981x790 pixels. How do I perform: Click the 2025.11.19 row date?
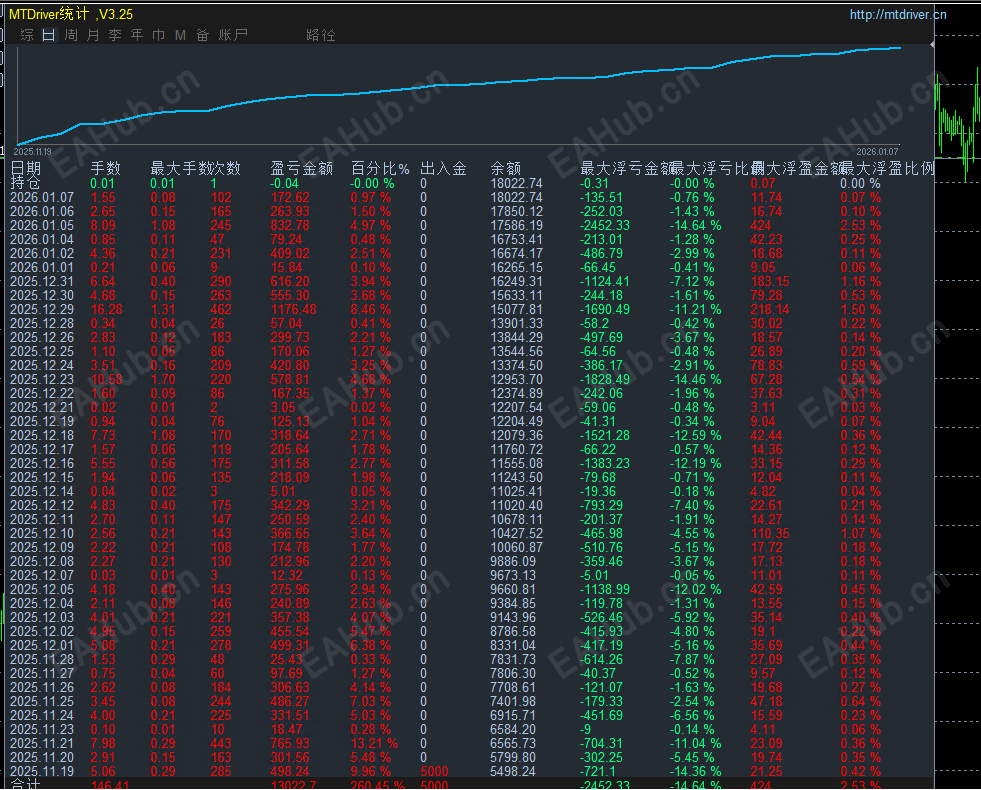coord(41,772)
